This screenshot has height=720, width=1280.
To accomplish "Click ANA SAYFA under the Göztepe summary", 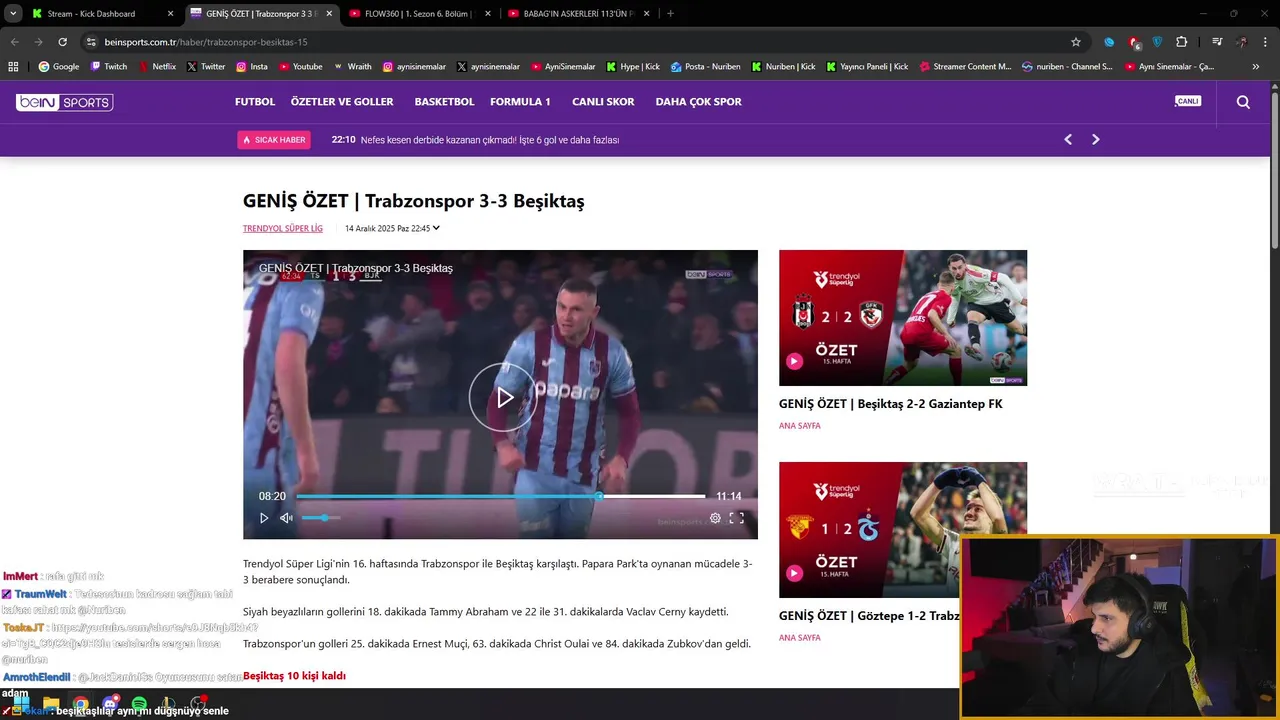I will tap(800, 638).
